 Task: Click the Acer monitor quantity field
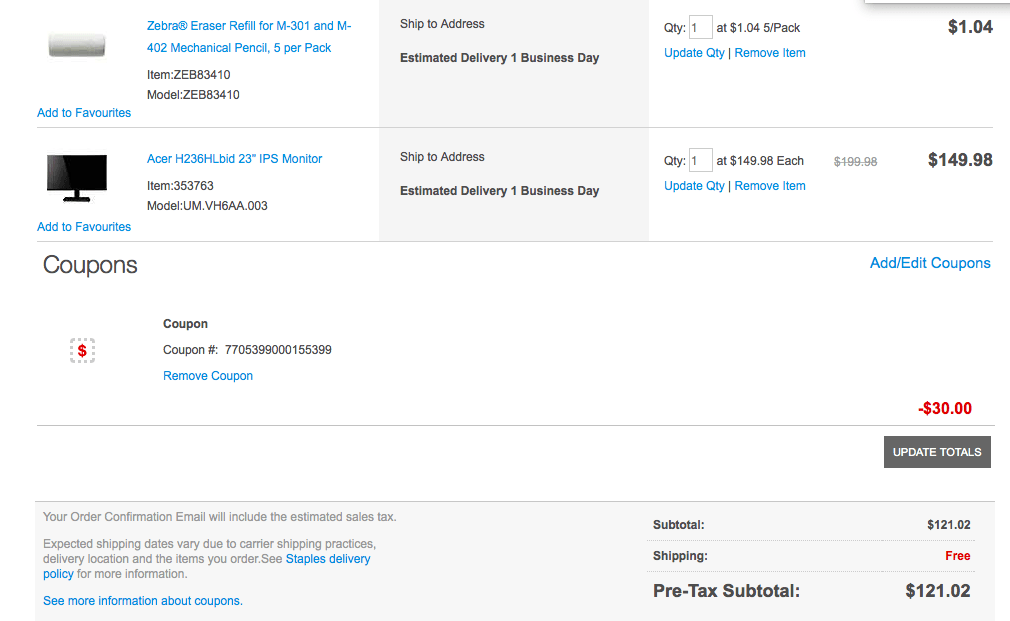point(701,160)
